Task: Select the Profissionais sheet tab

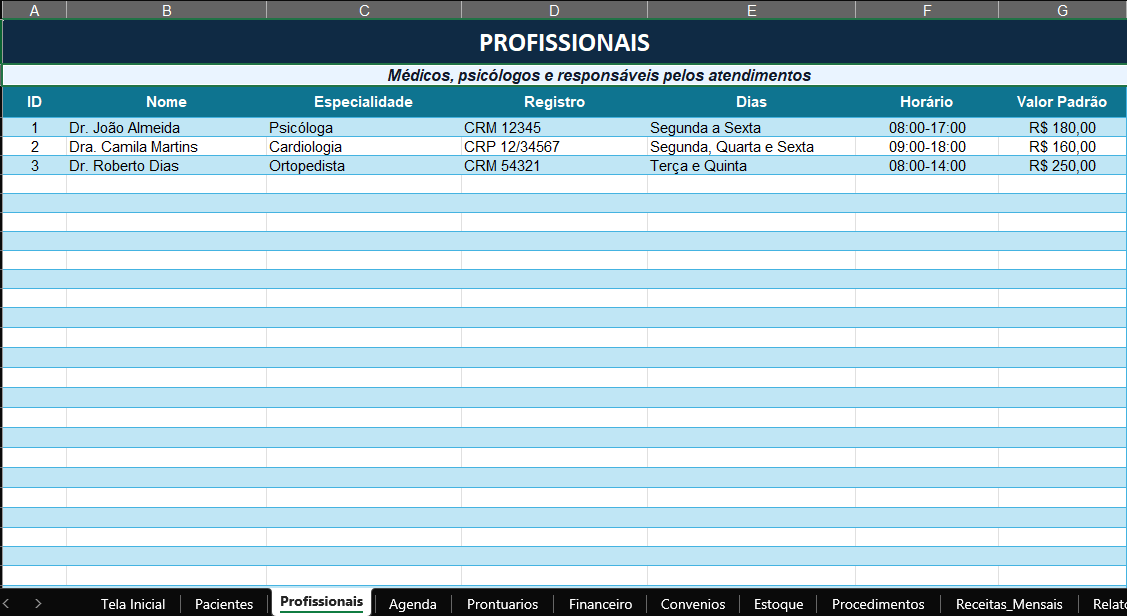Action: (x=321, y=602)
